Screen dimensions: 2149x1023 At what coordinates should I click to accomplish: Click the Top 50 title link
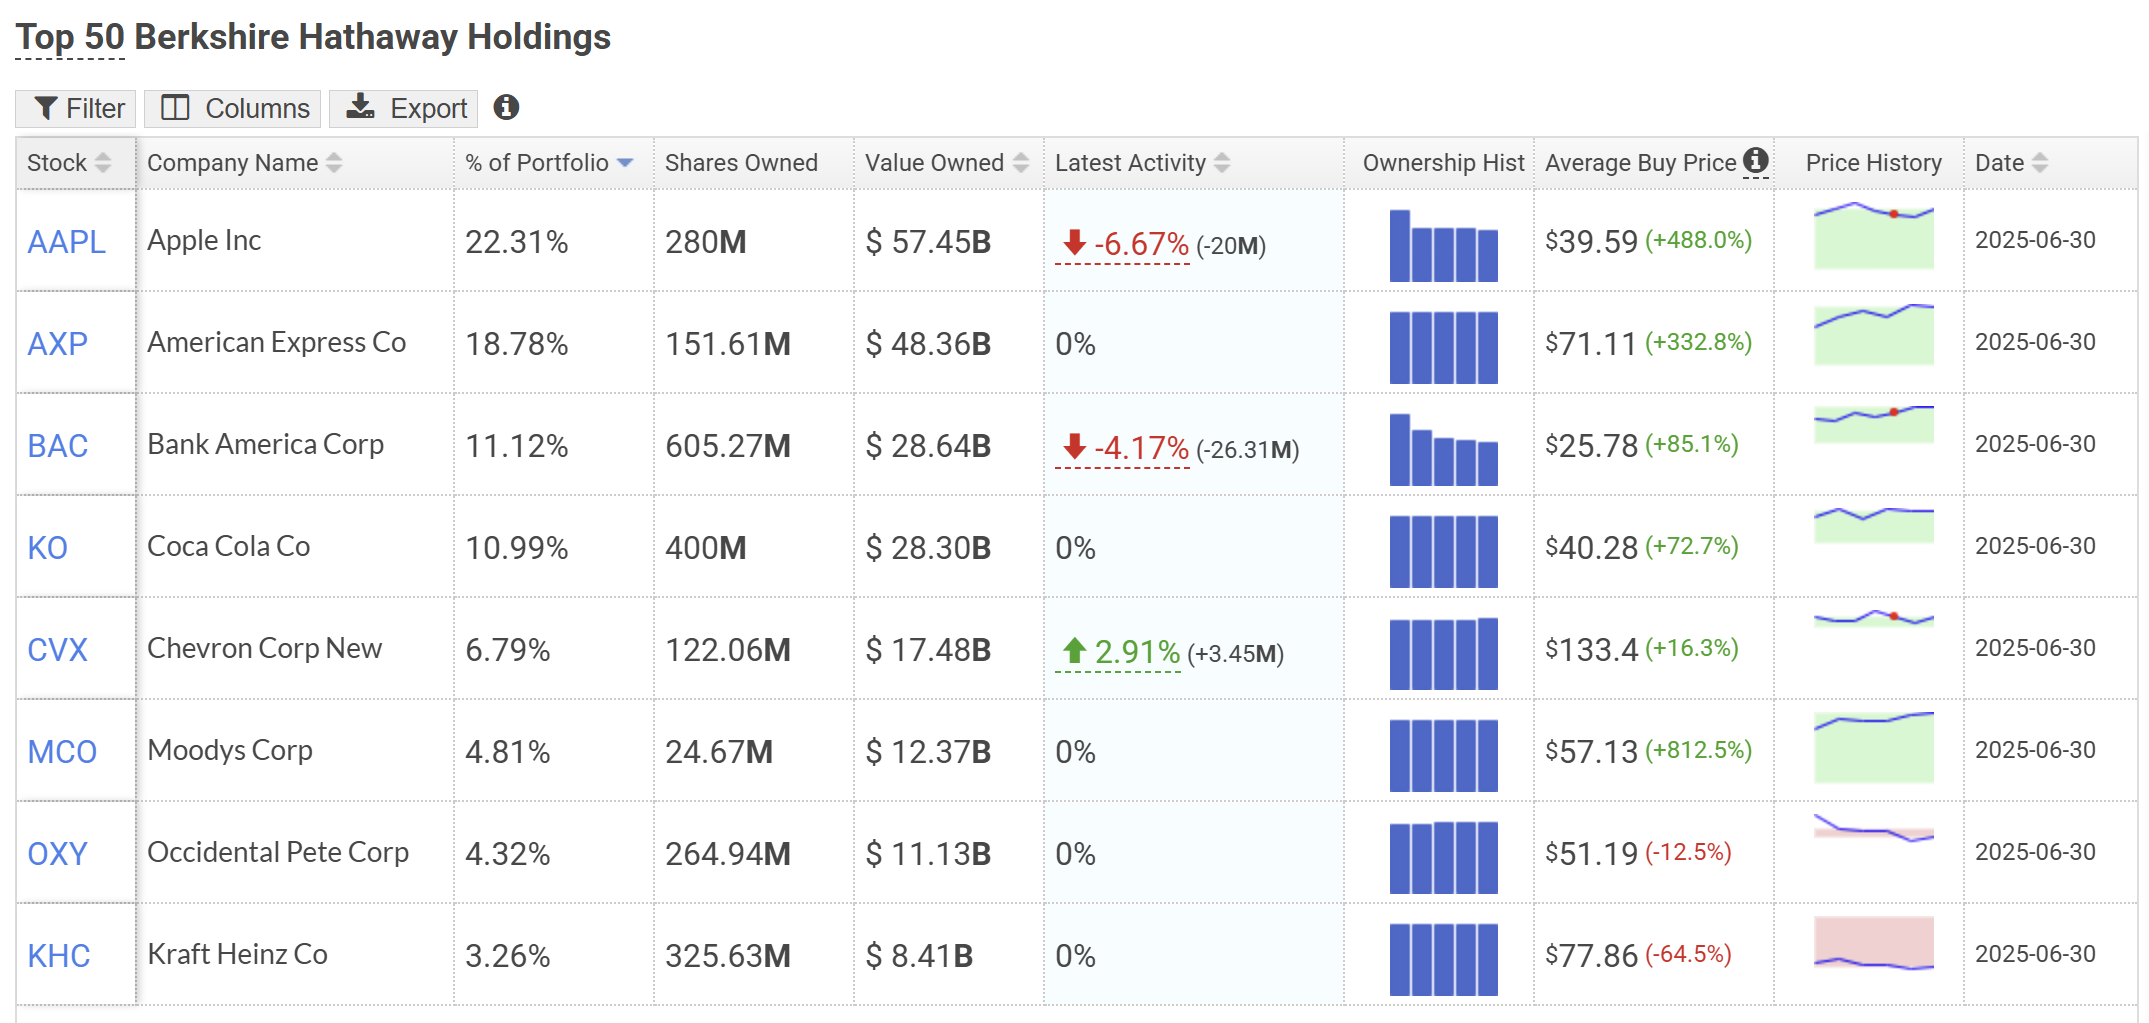pyautogui.click(x=70, y=37)
